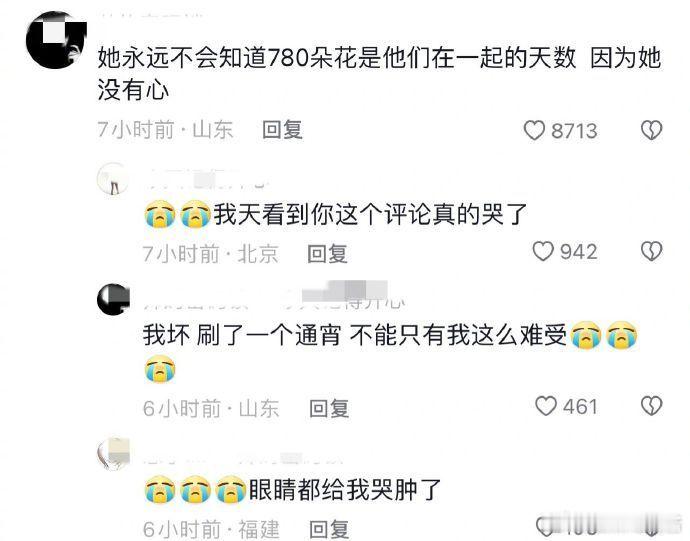The height and width of the screenshot is (541, 690).
Task: Open avatar of the 通宵 comment author
Action: coord(113,299)
